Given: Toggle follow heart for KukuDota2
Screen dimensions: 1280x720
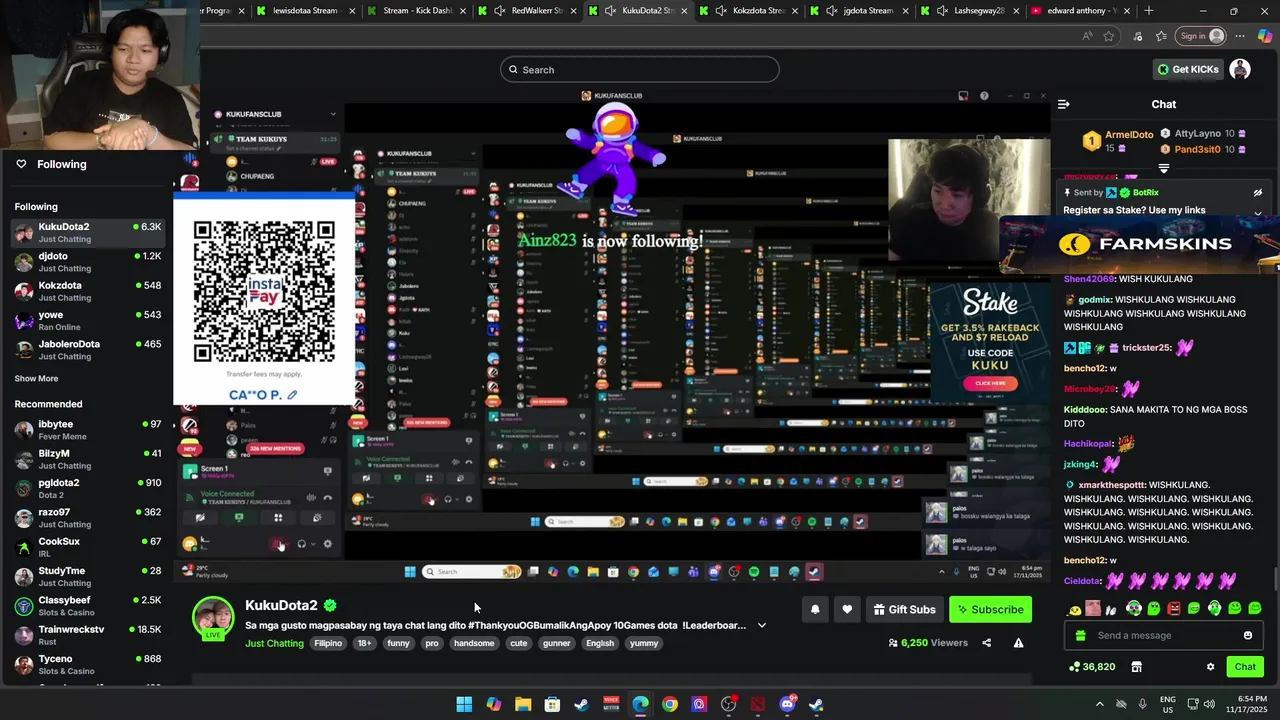Looking at the screenshot, I should 847,609.
